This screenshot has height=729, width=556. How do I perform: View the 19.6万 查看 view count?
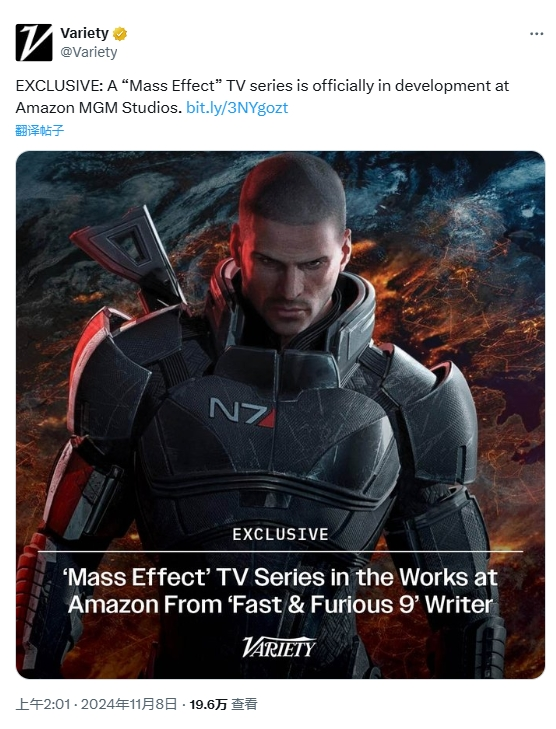click(x=223, y=704)
